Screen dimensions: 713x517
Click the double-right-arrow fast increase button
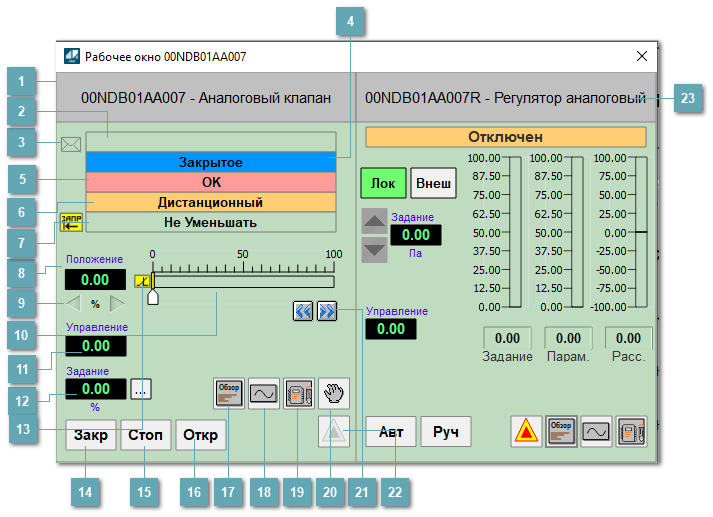click(x=327, y=311)
